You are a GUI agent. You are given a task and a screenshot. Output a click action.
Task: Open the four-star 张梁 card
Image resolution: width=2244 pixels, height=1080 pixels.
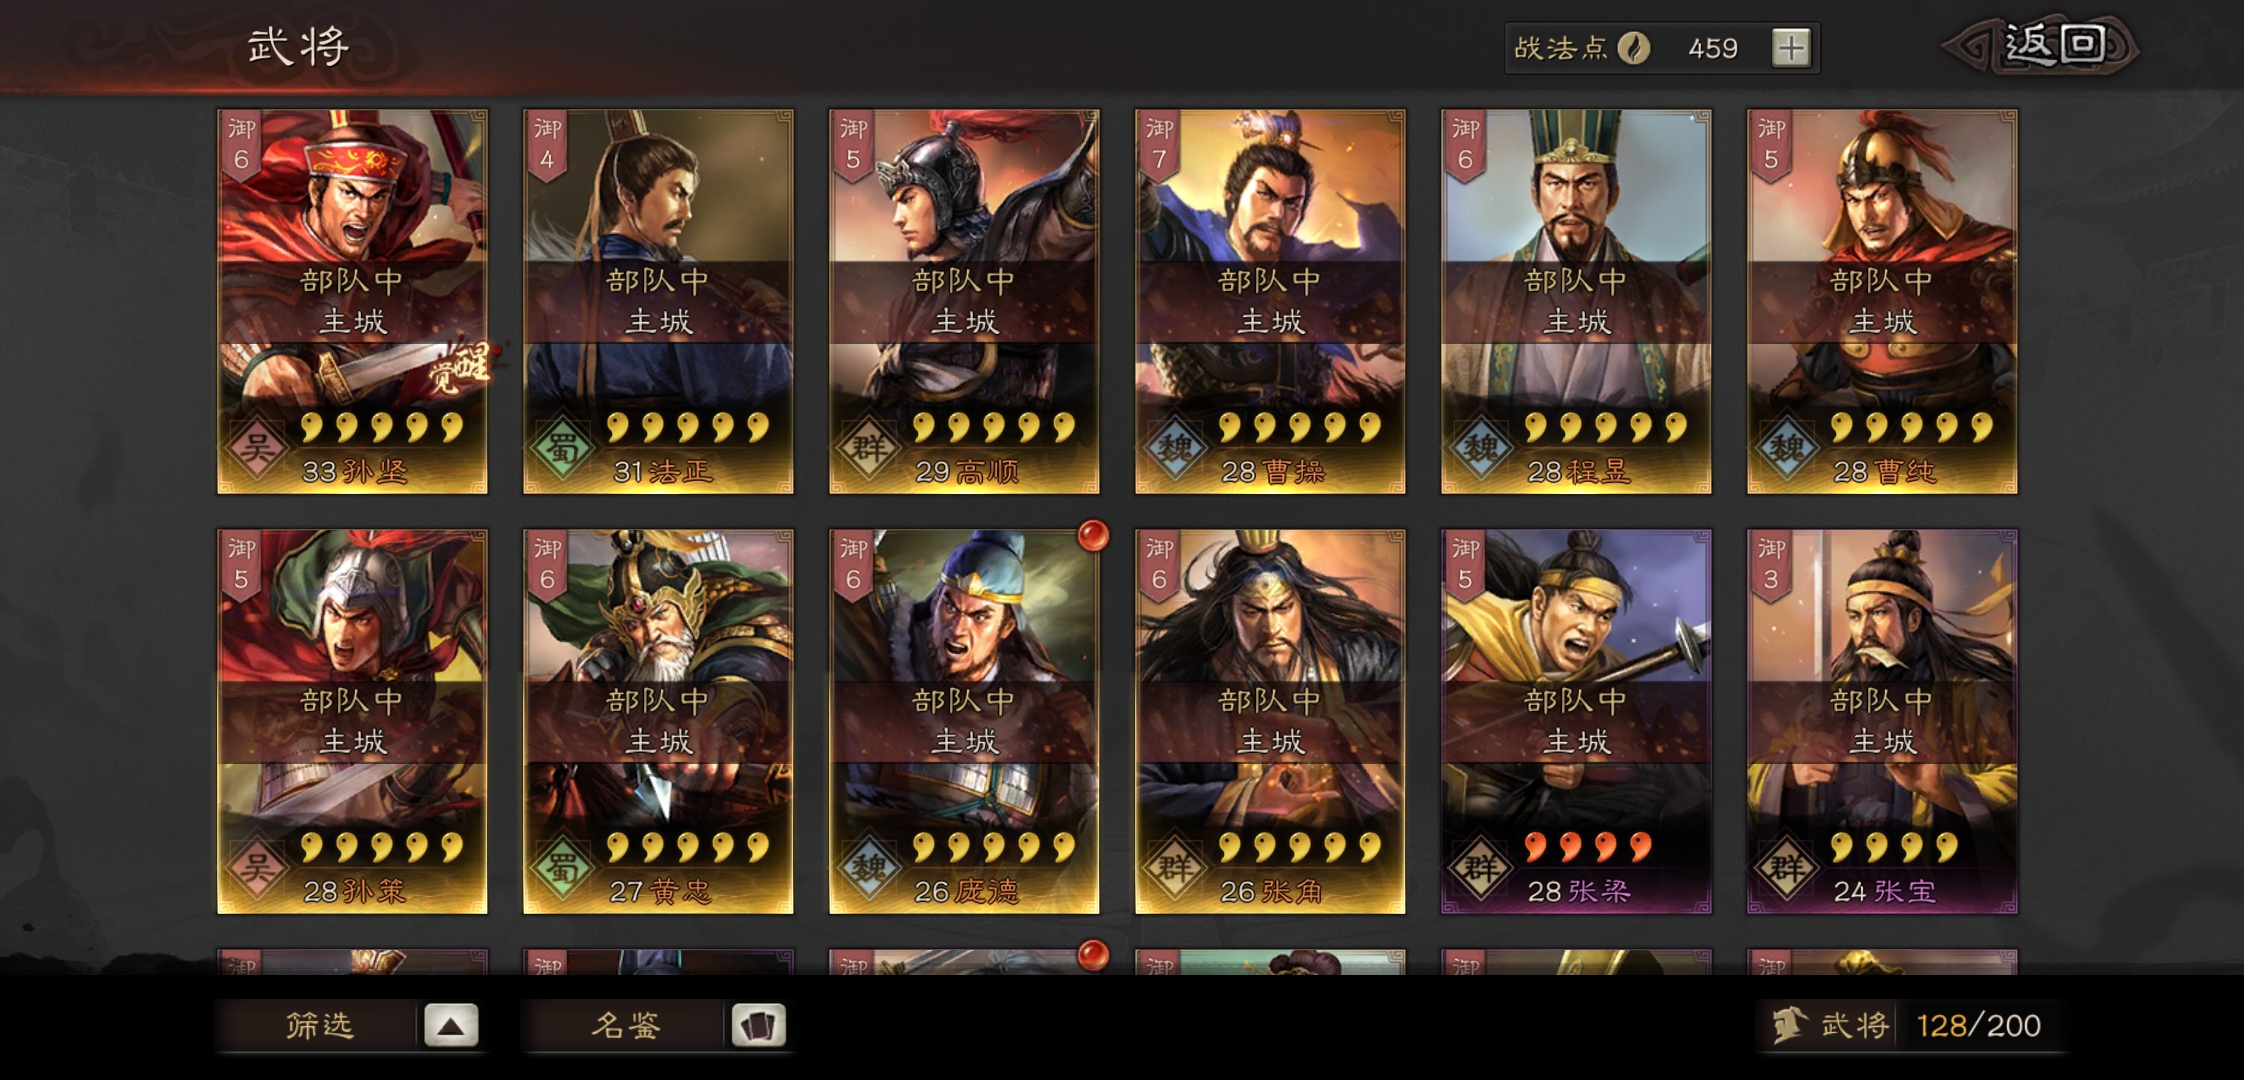click(x=1576, y=721)
